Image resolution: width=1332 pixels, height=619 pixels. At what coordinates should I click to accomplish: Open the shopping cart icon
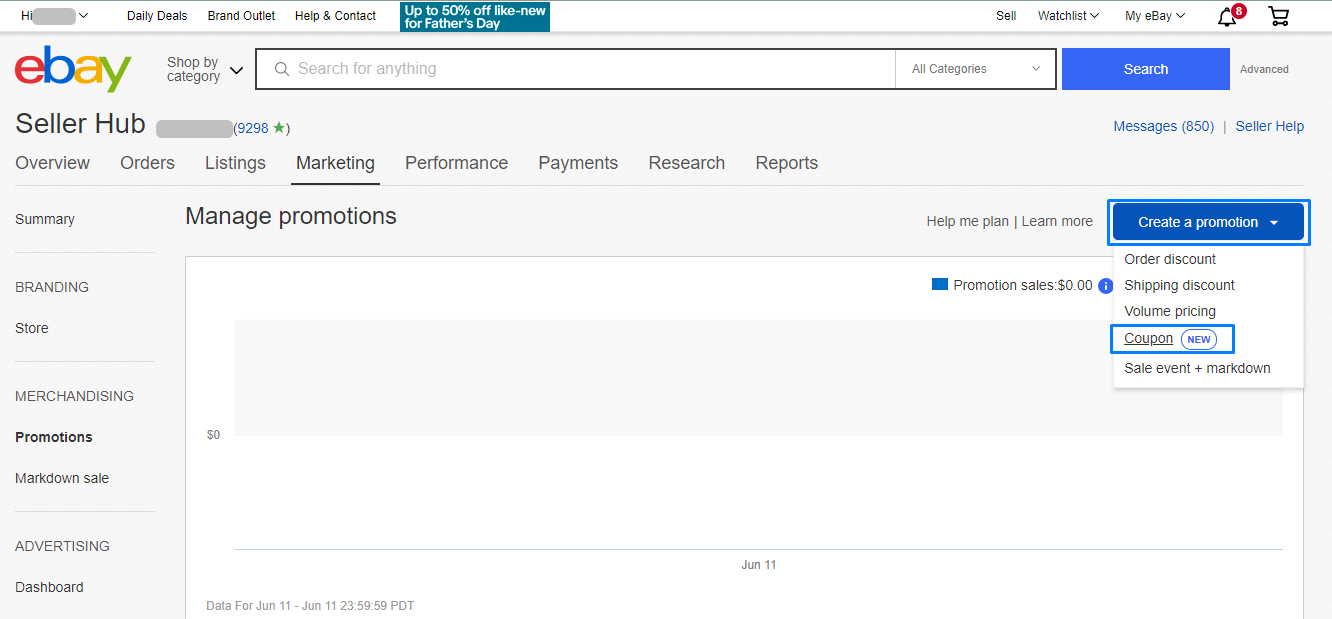tap(1278, 16)
